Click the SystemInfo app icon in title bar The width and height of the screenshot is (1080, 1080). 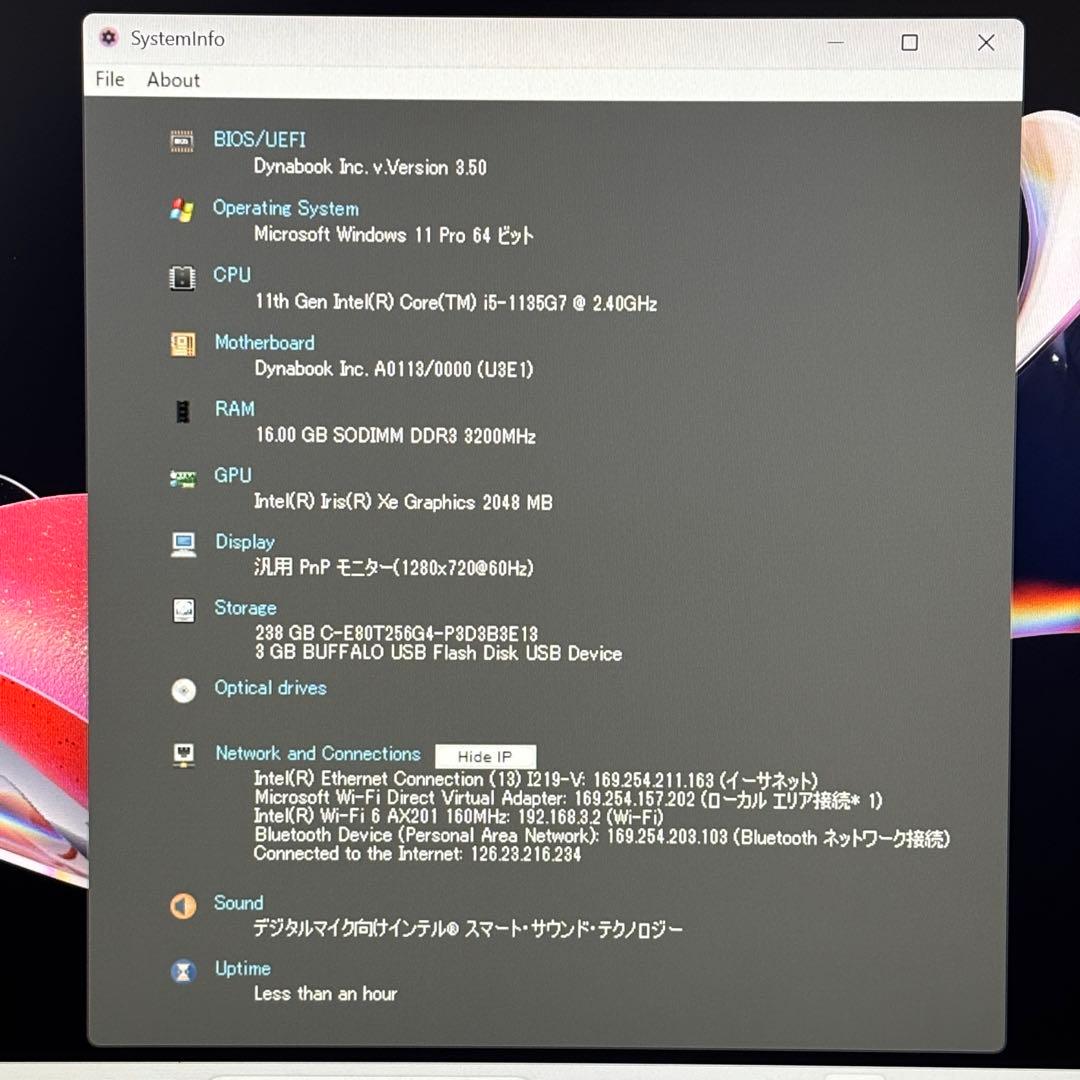[x=108, y=38]
